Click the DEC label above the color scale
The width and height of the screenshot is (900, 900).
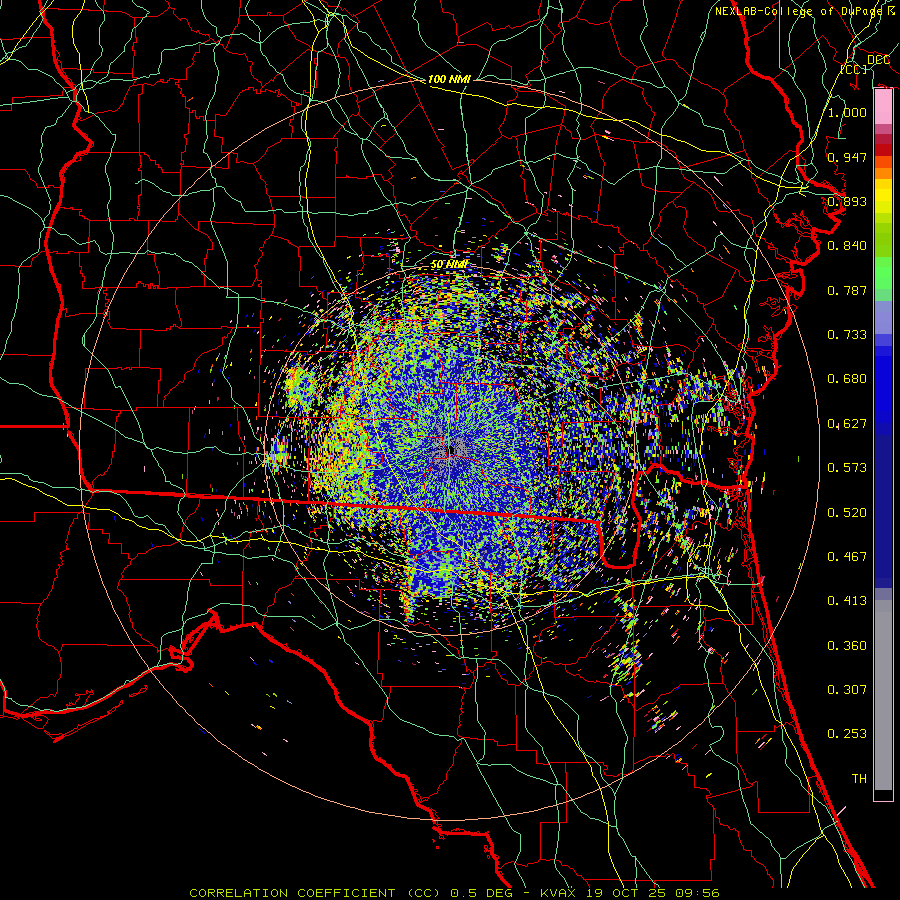[878, 60]
